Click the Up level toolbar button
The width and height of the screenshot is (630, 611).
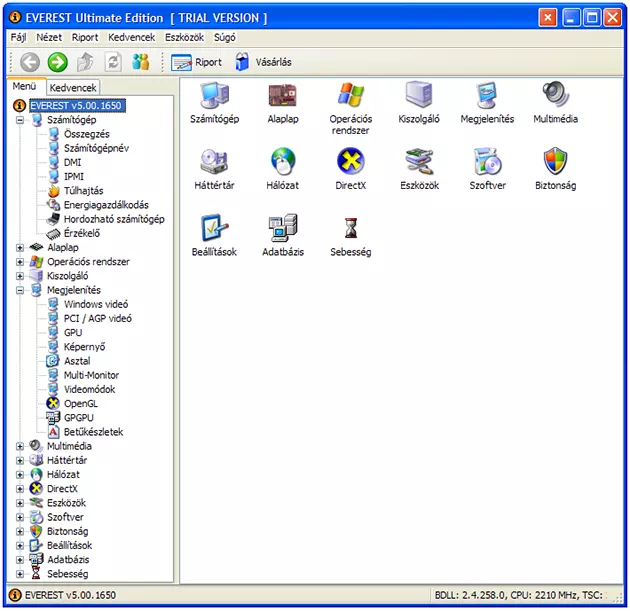click(x=85, y=62)
